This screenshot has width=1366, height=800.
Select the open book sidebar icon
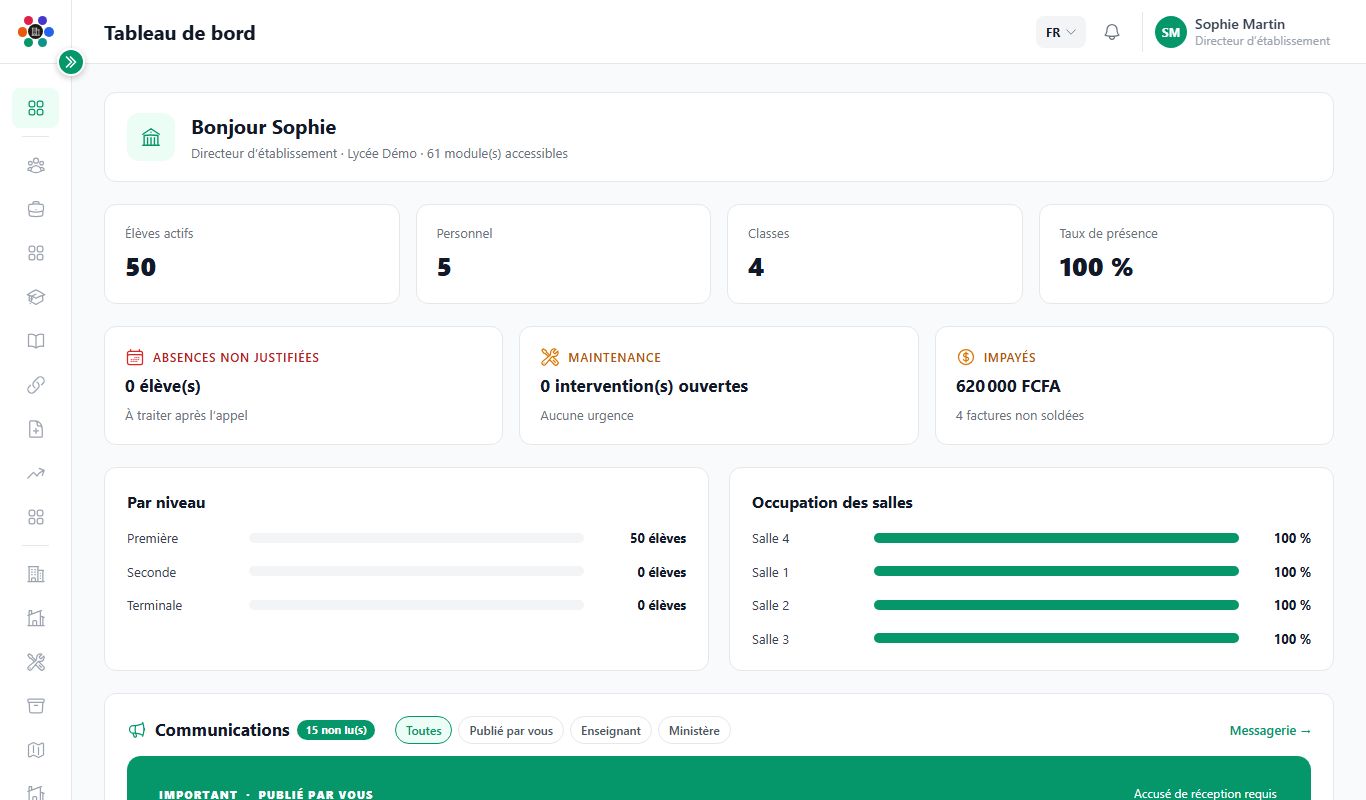click(x=36, y=341)
